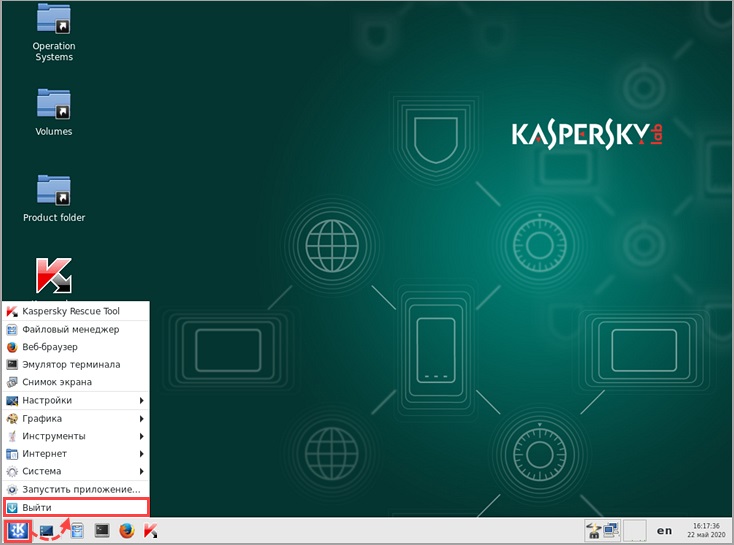Expand the Инструменты submenu
Image resolution: width=734 pixels, height=545 pixels.
(x=76, y=436)
